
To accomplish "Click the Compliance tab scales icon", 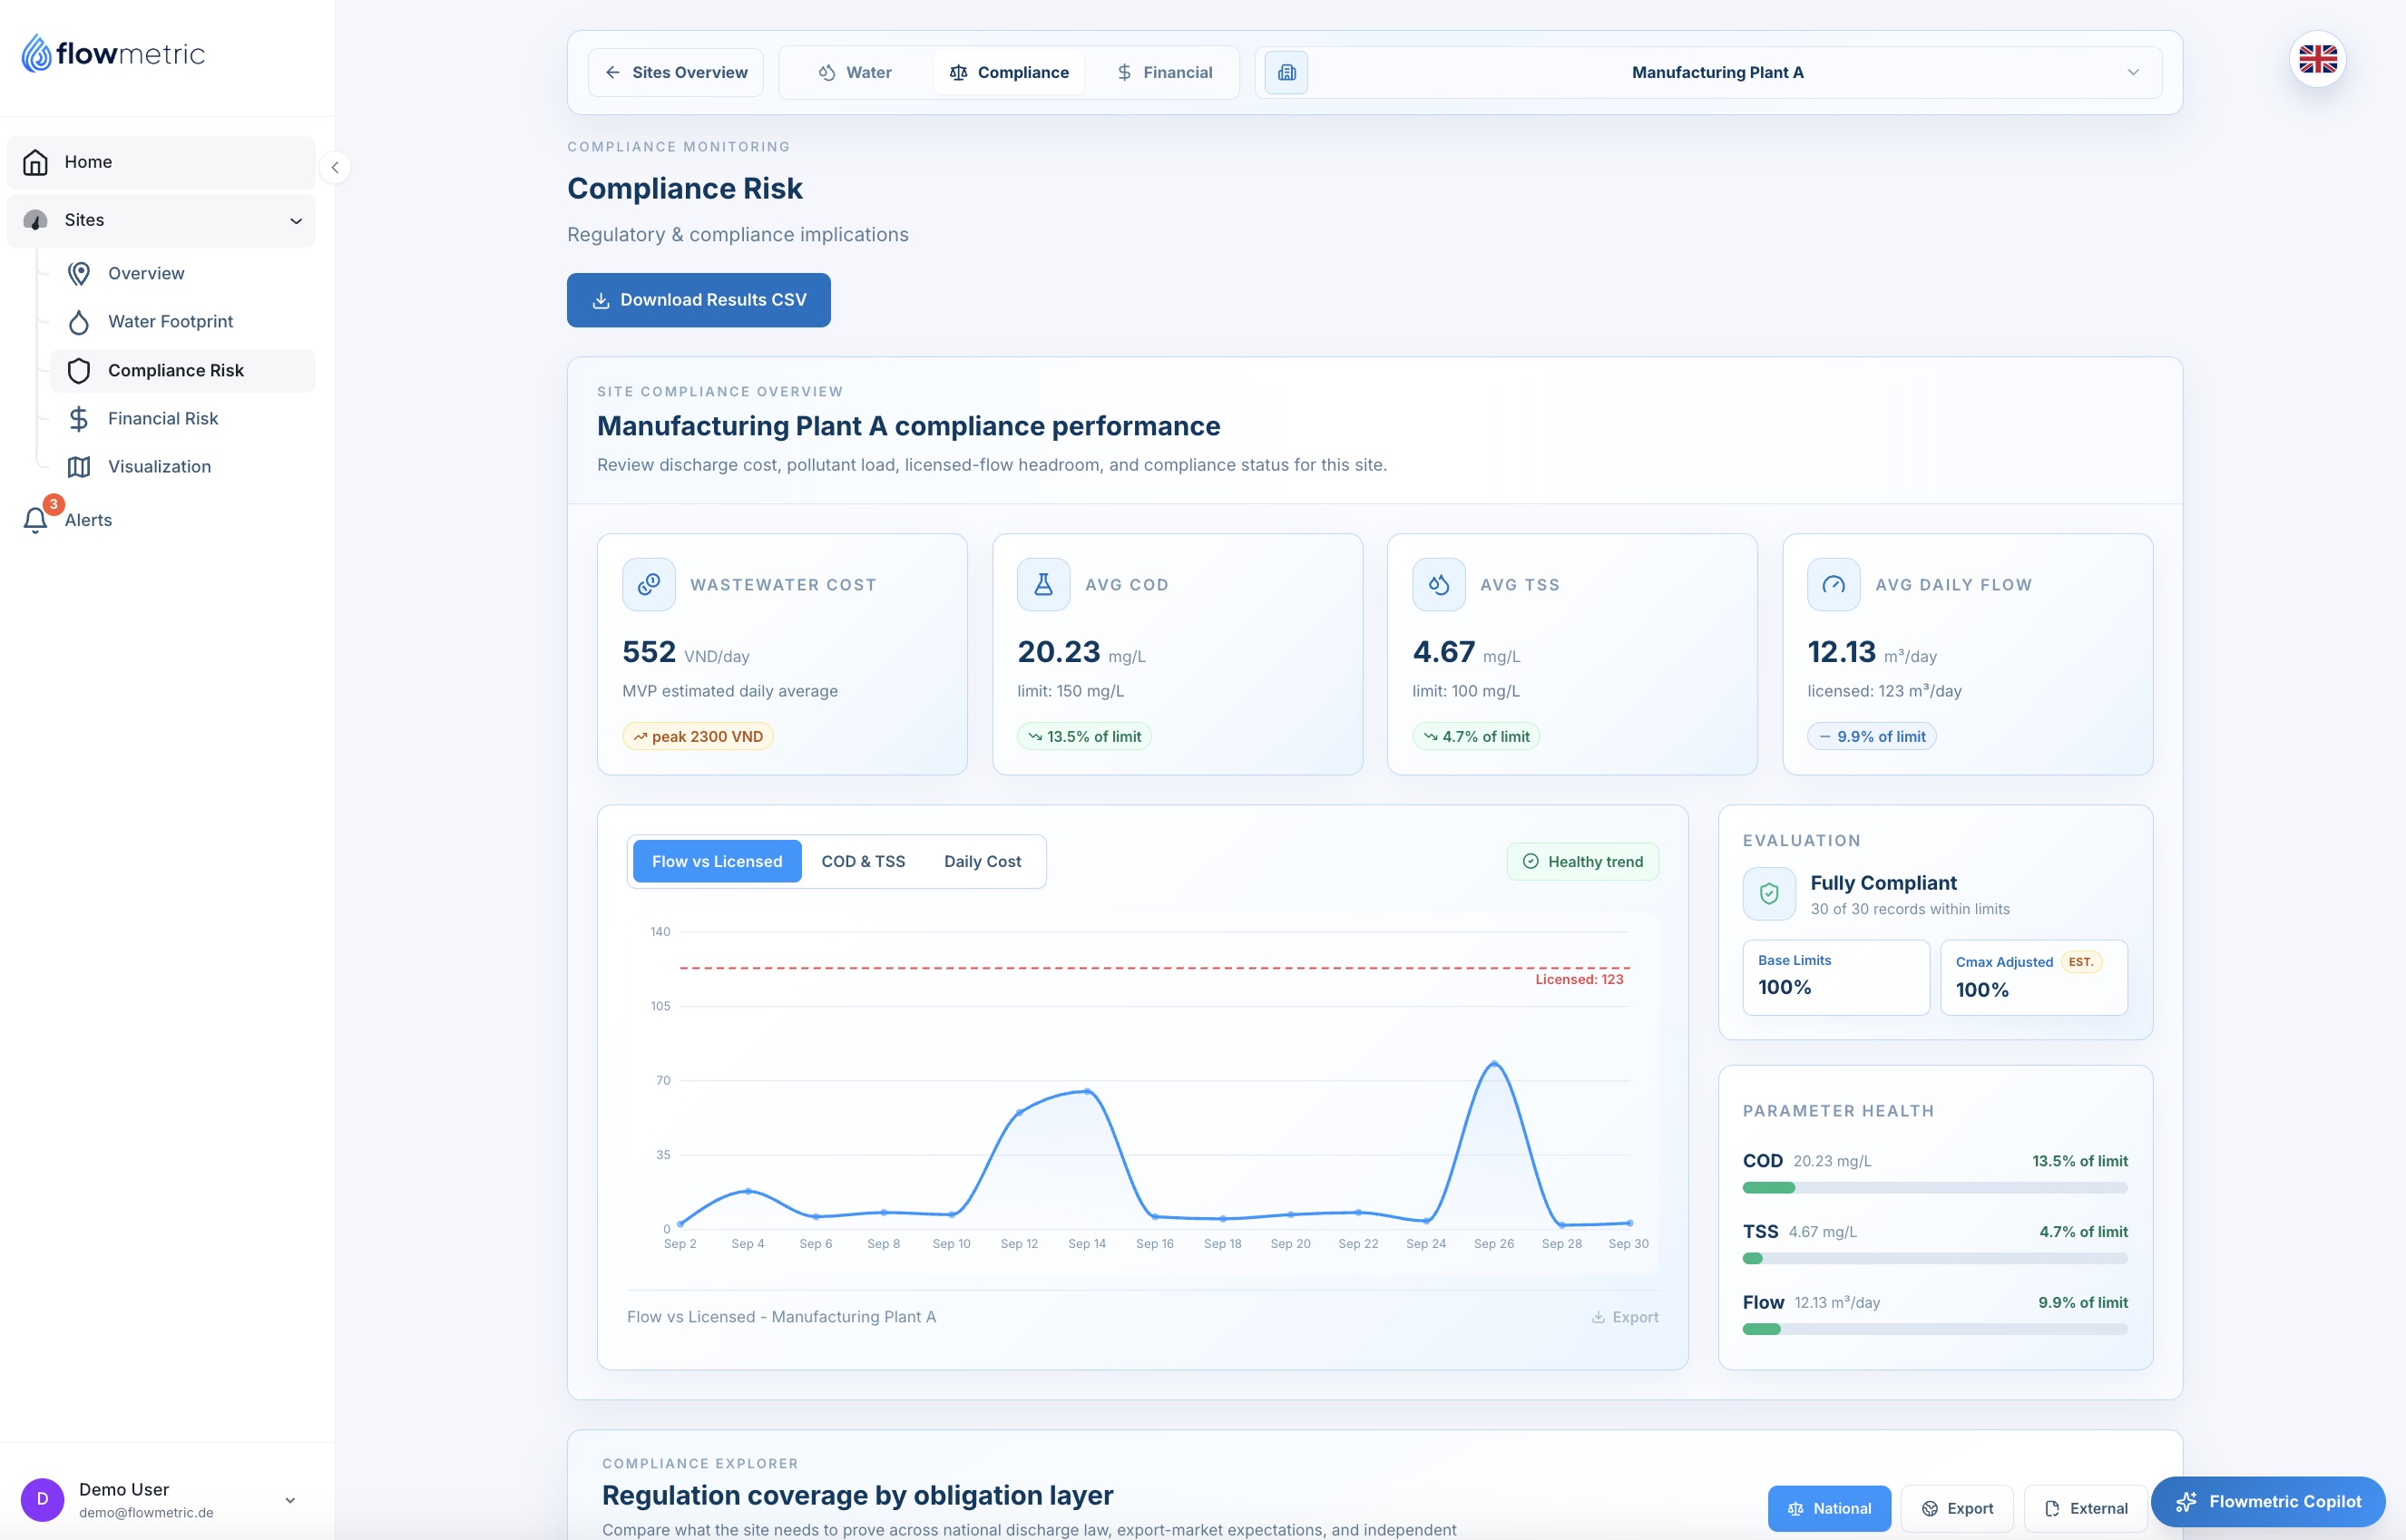I will click(958, 72).
